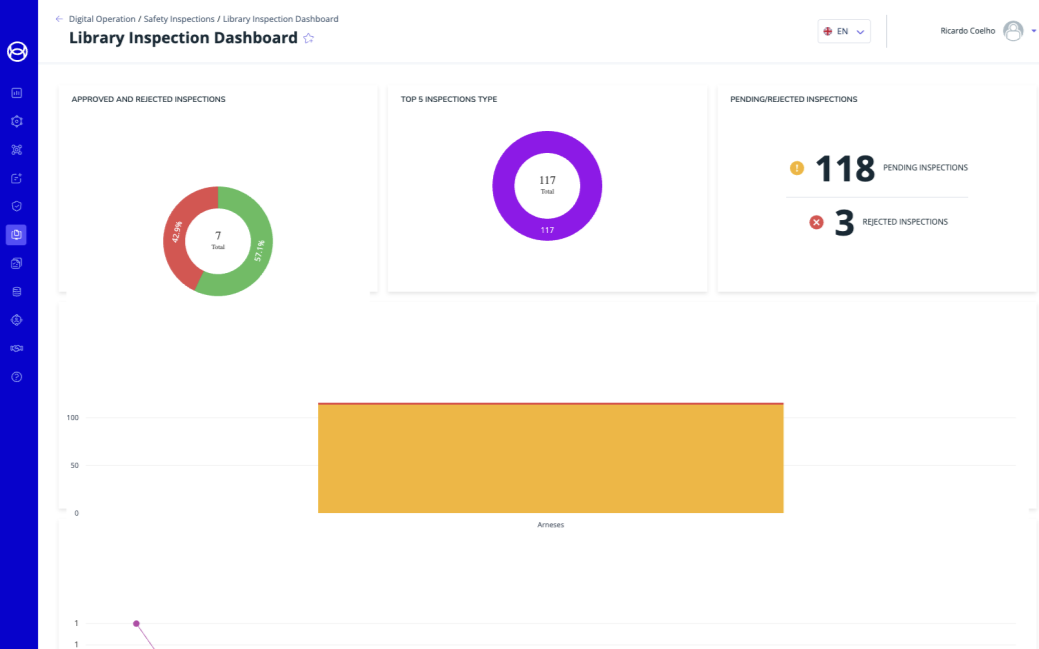
Task: Open the gear settings sidebar icon
Action: (x=17, y=121)
